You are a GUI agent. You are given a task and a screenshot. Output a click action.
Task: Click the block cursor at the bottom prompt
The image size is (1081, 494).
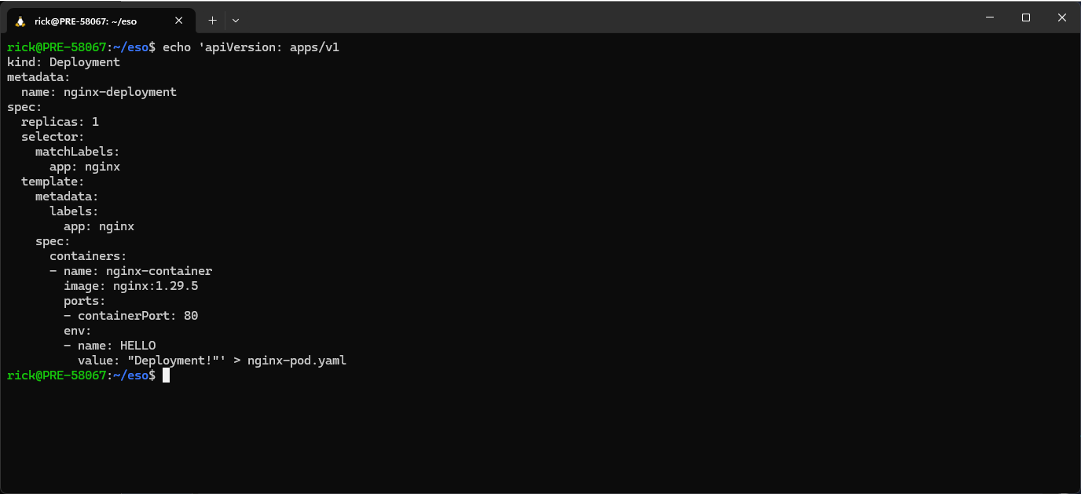click(x=166, y=375)
